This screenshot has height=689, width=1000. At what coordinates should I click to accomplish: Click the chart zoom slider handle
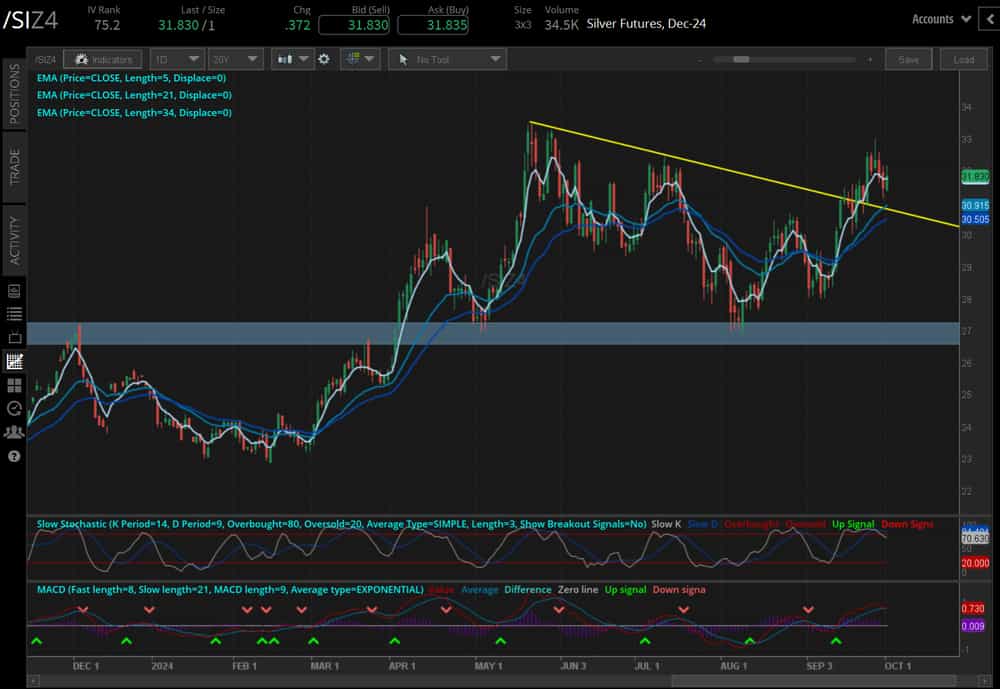pyautogui.click(x=740, y=59)
